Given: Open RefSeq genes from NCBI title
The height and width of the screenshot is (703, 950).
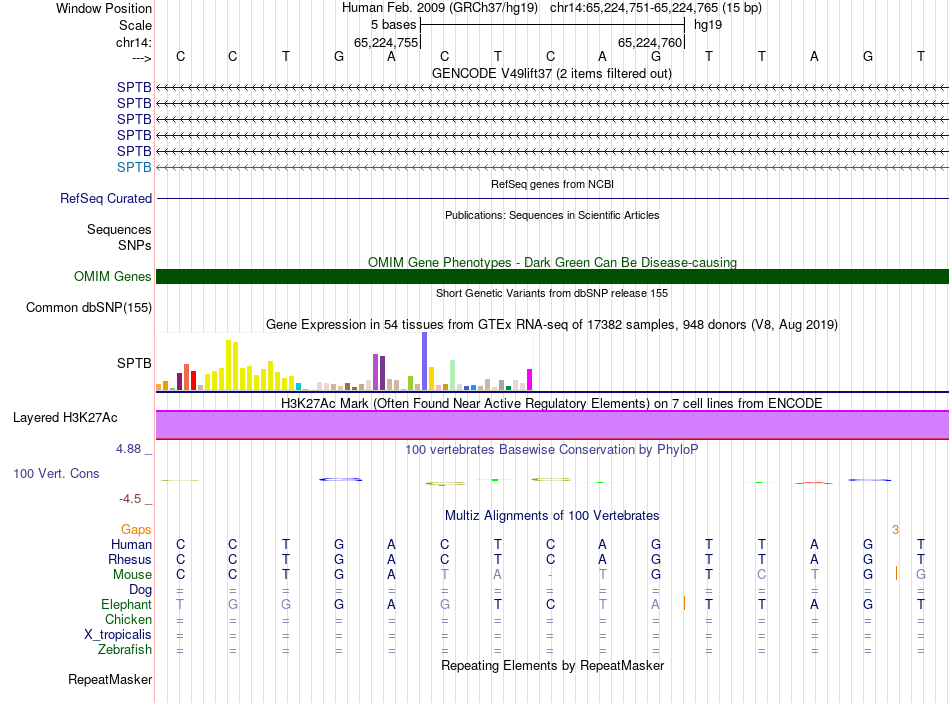Looking at the screenshot, I should click(552, 184).
